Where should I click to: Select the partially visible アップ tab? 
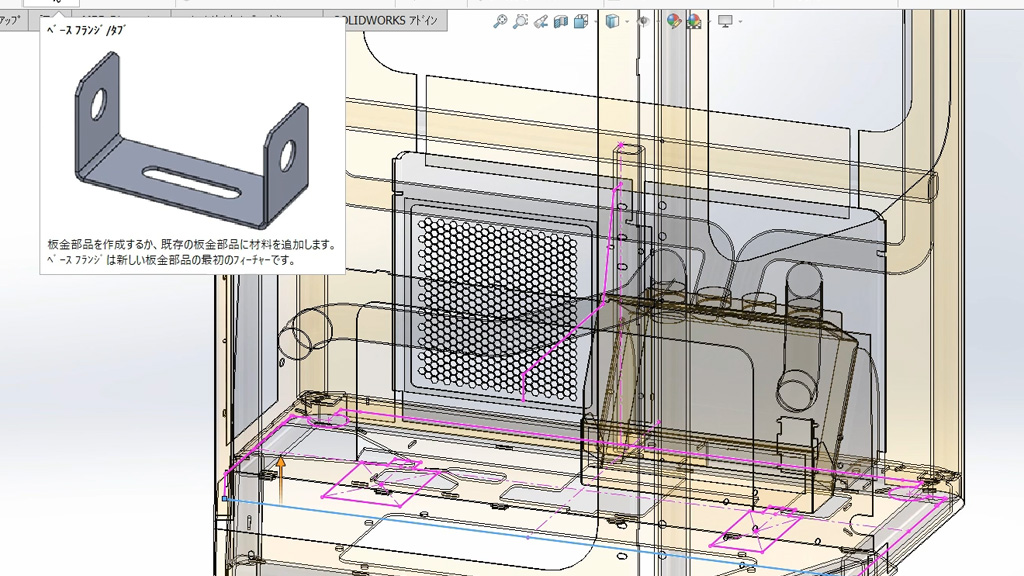[x=12, y=21]
